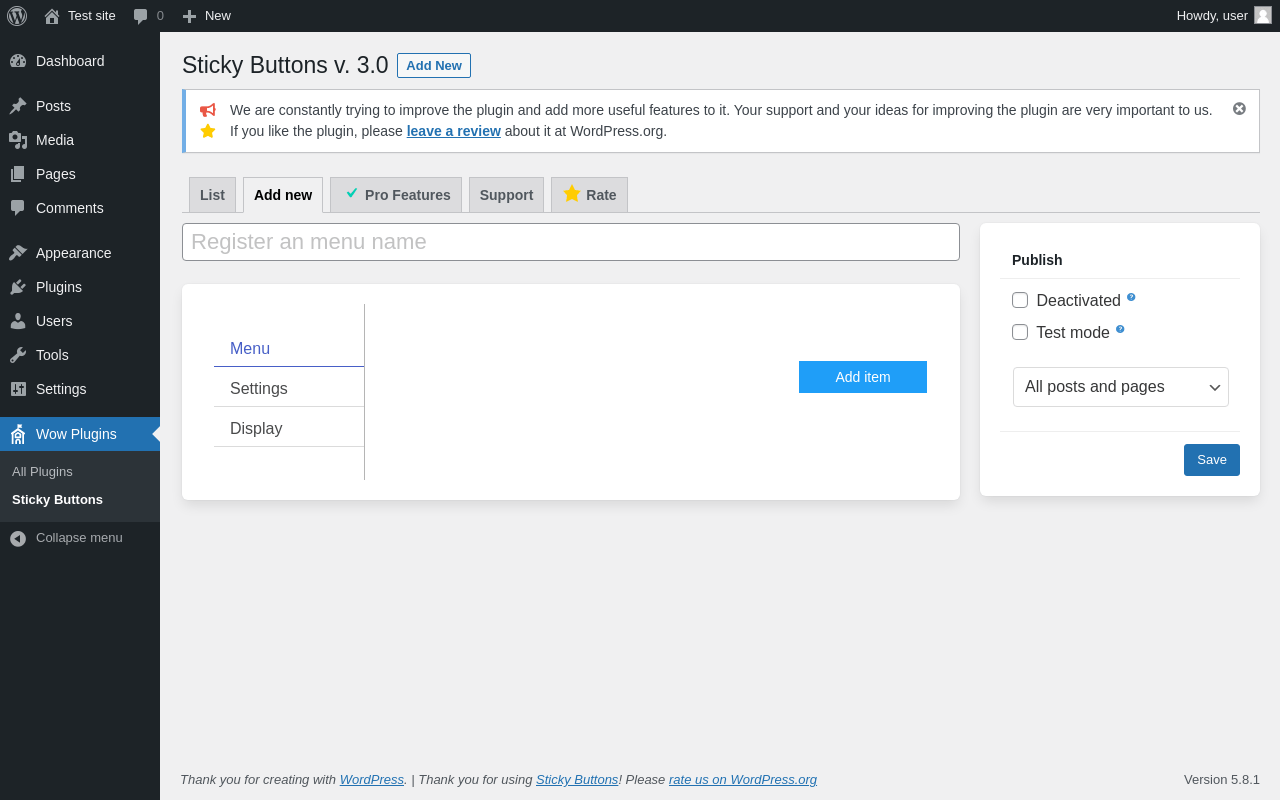Open the comments bubble icon in admin bar

[141, 16]
